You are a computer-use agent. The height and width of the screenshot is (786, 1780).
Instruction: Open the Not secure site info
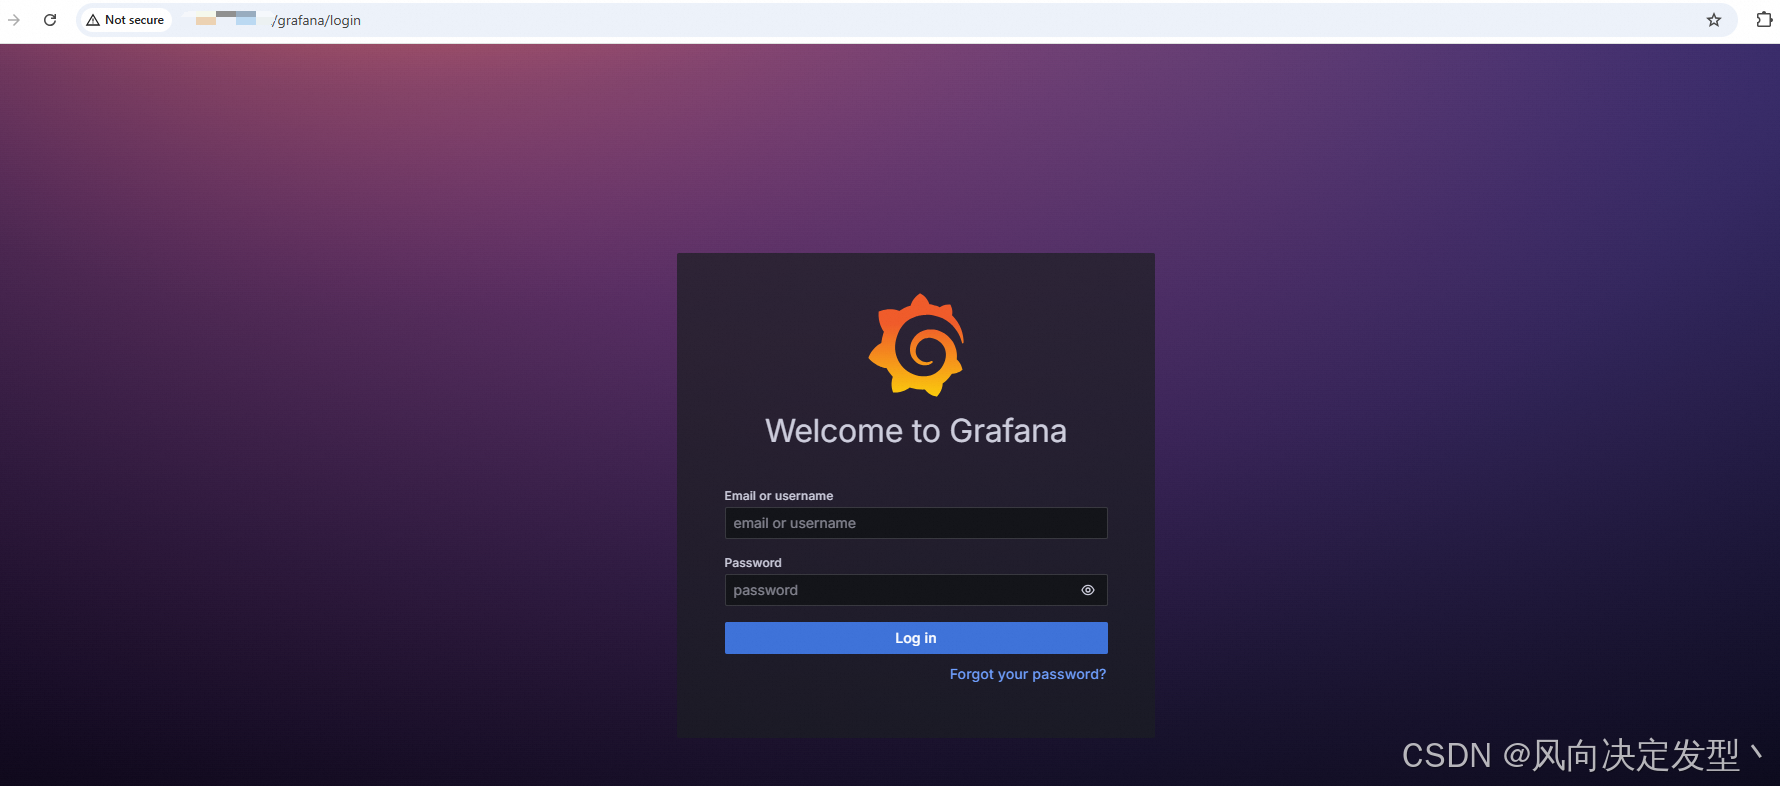(x=126, y=20)
